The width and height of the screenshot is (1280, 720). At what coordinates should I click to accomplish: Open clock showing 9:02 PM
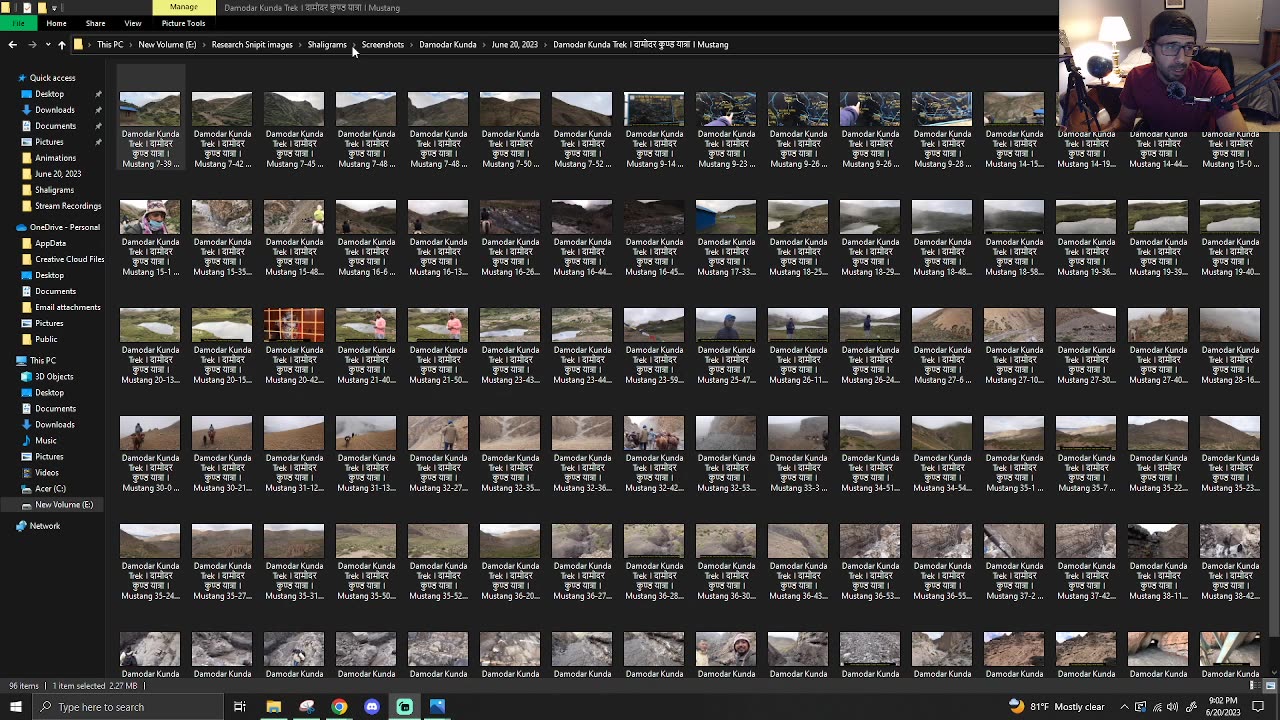tap(1224, 707)
